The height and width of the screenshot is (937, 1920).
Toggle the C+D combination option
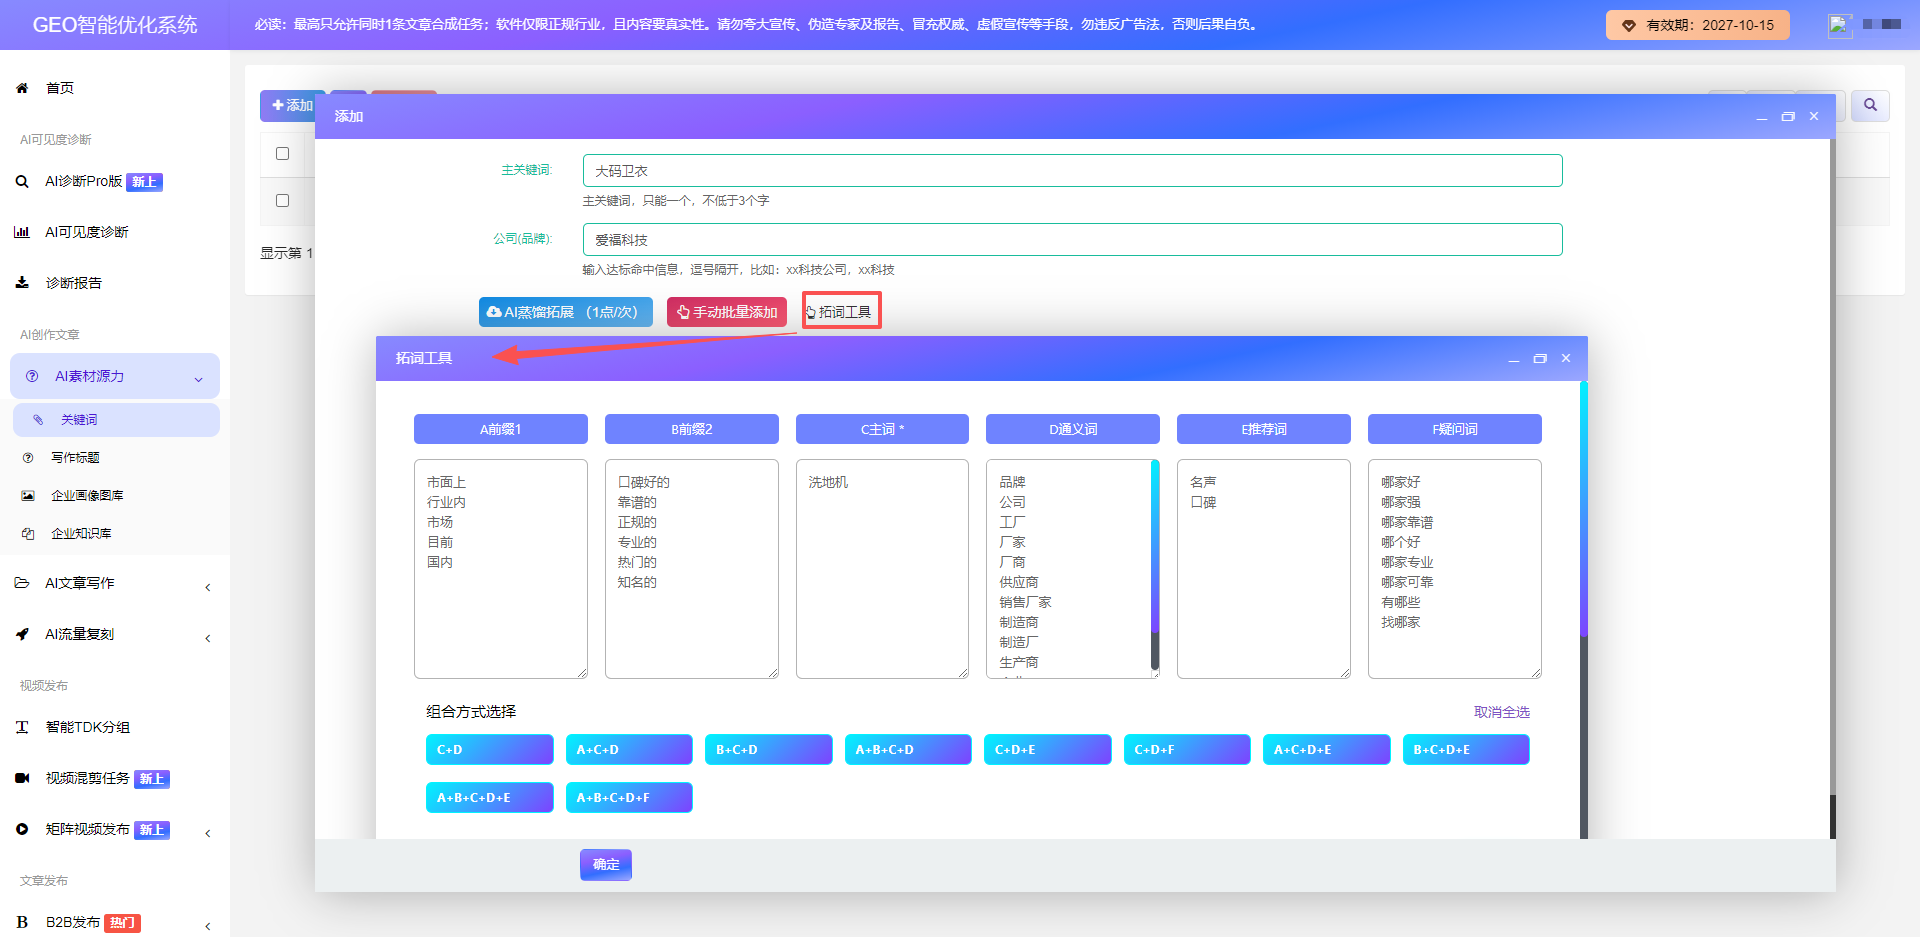(489, 750)
